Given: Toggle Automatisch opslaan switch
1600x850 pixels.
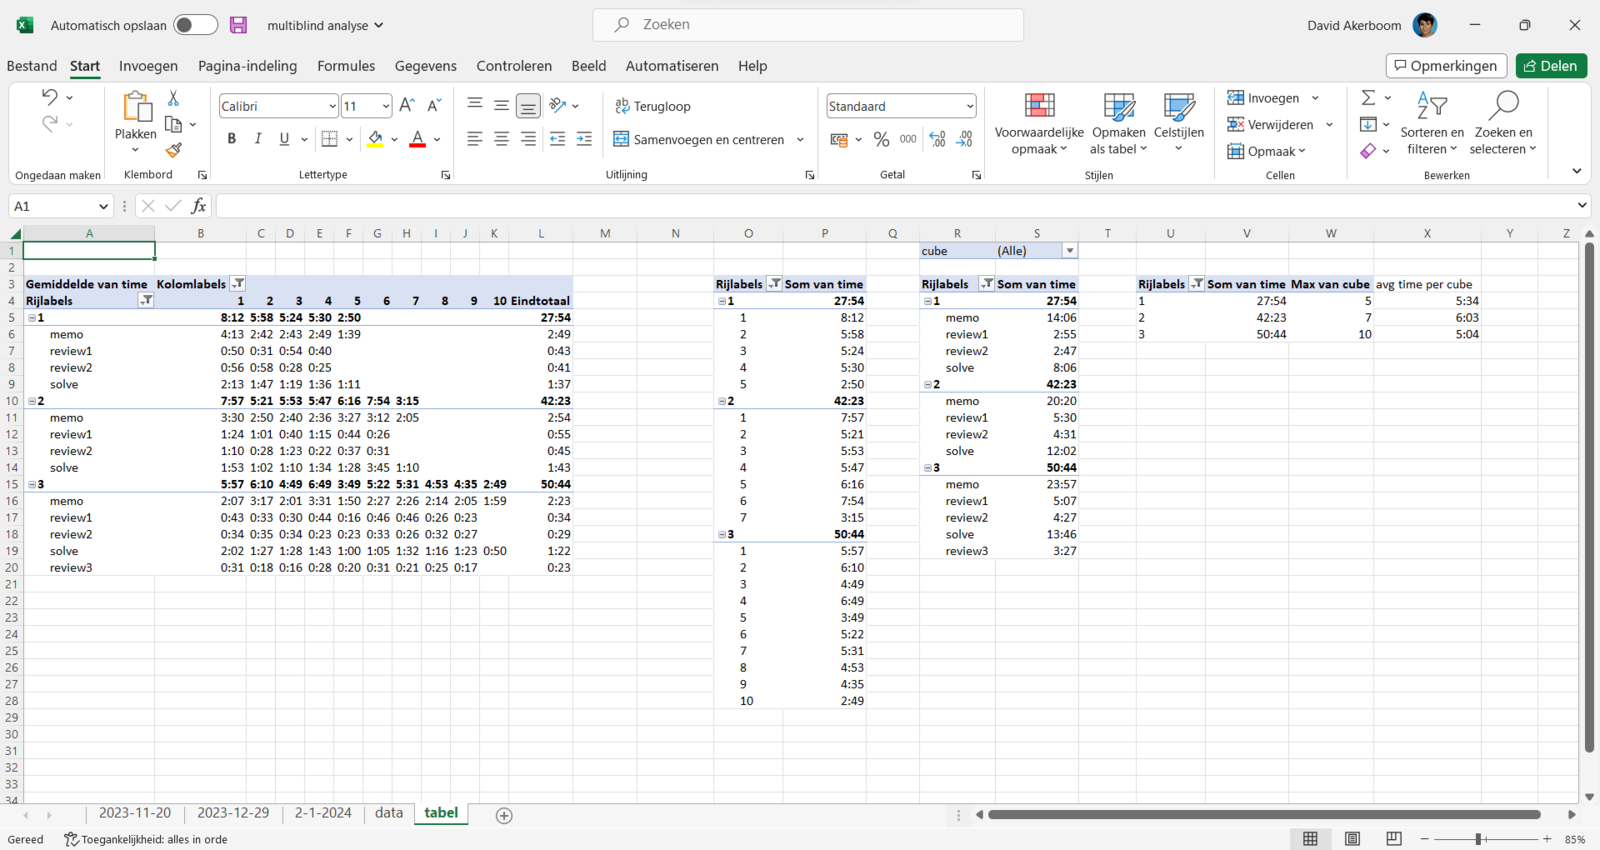Looking at the screenshot, I should [195, 25].
